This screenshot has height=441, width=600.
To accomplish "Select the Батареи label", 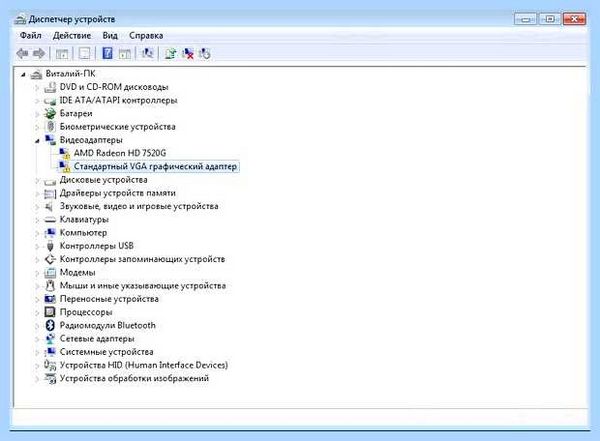I will (x=76, y=113).
